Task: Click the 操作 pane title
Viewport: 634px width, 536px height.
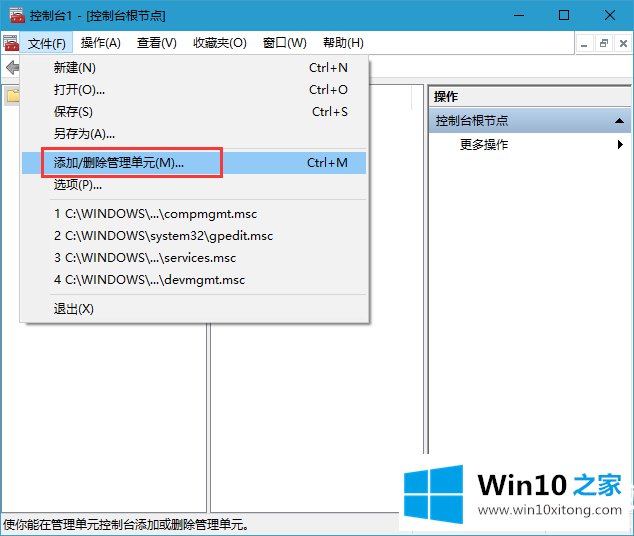Action: point(446,97)
